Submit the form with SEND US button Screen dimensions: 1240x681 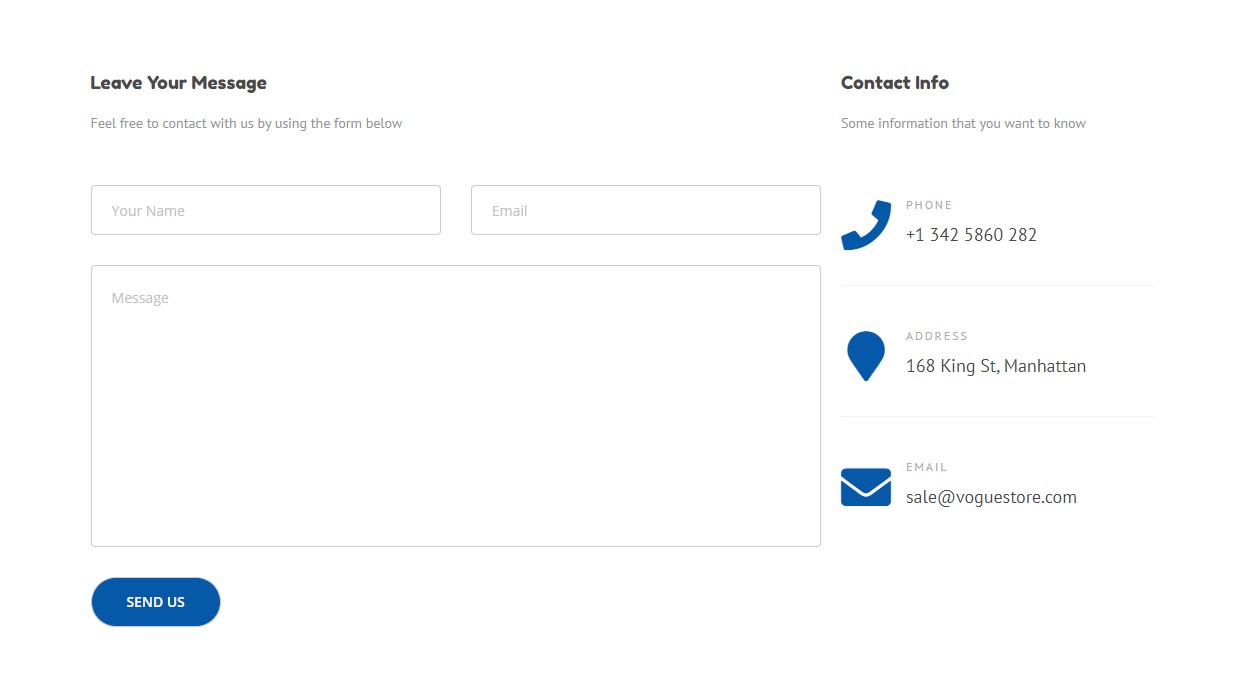tap(156, 602)
